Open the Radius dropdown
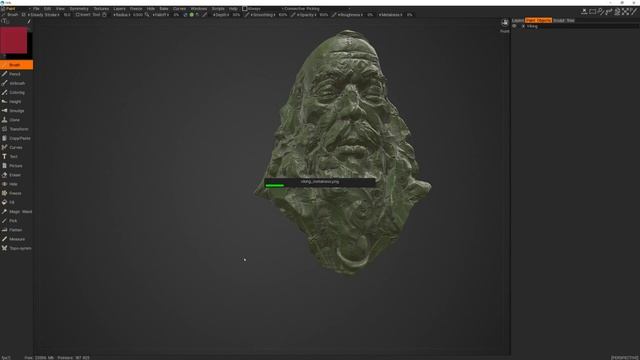This screenshot has width=640, height=360. (122, 15)
